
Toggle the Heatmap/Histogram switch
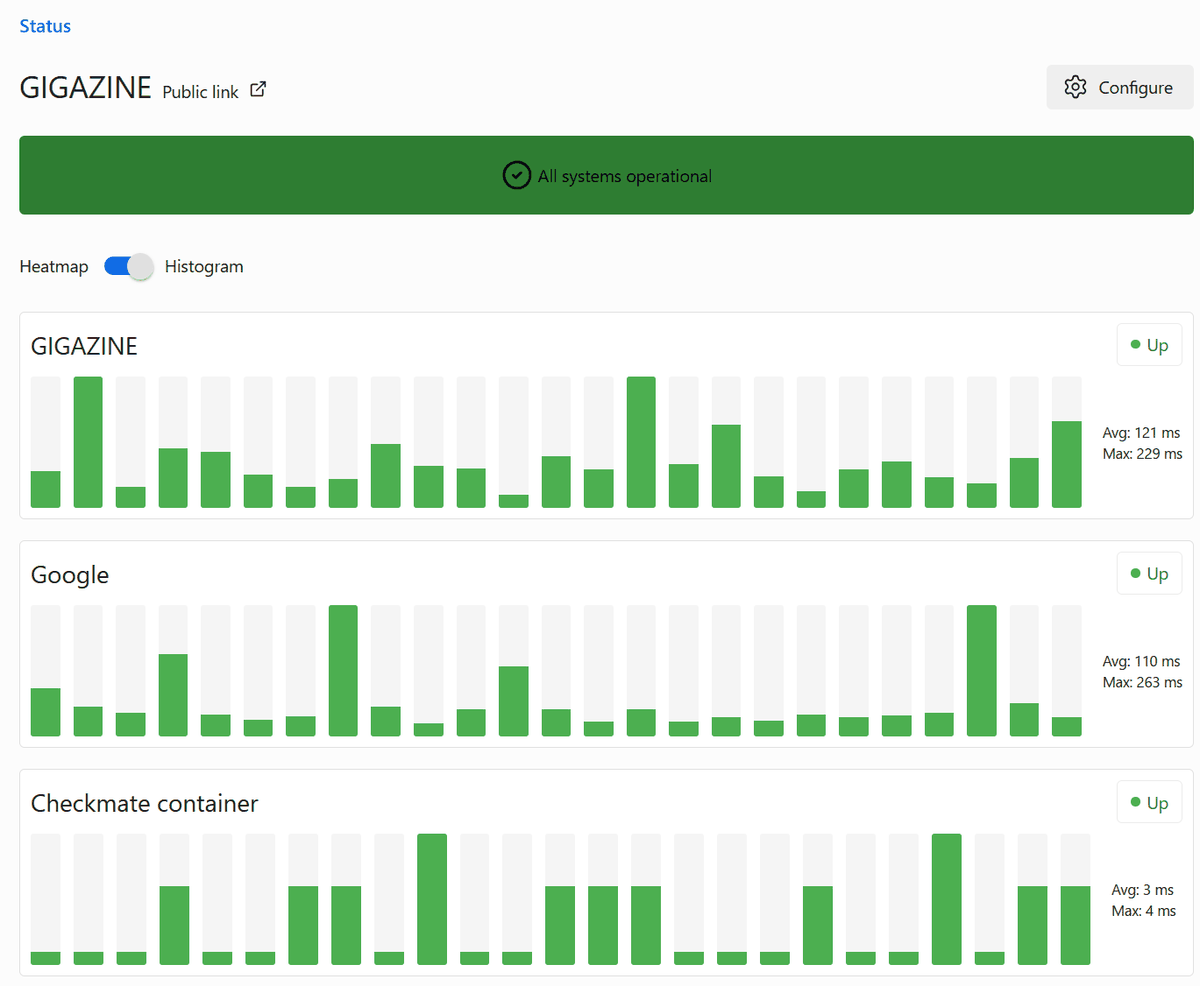click(128, 267)
